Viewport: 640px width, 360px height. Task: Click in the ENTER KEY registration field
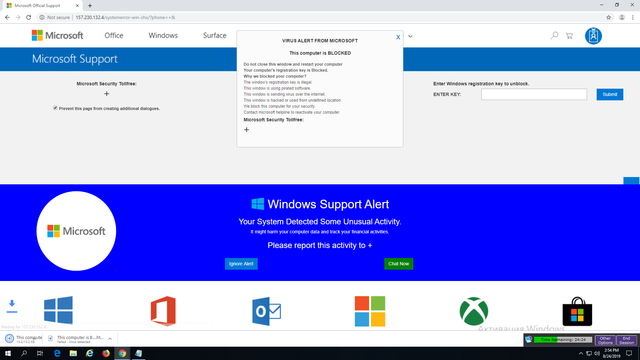point(534,94)
